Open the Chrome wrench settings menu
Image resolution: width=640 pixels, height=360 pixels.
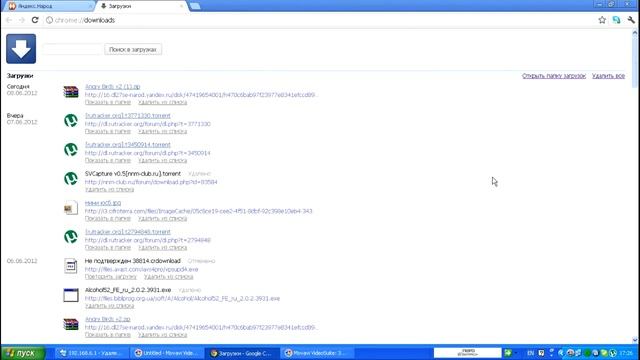tap(631, 20)
